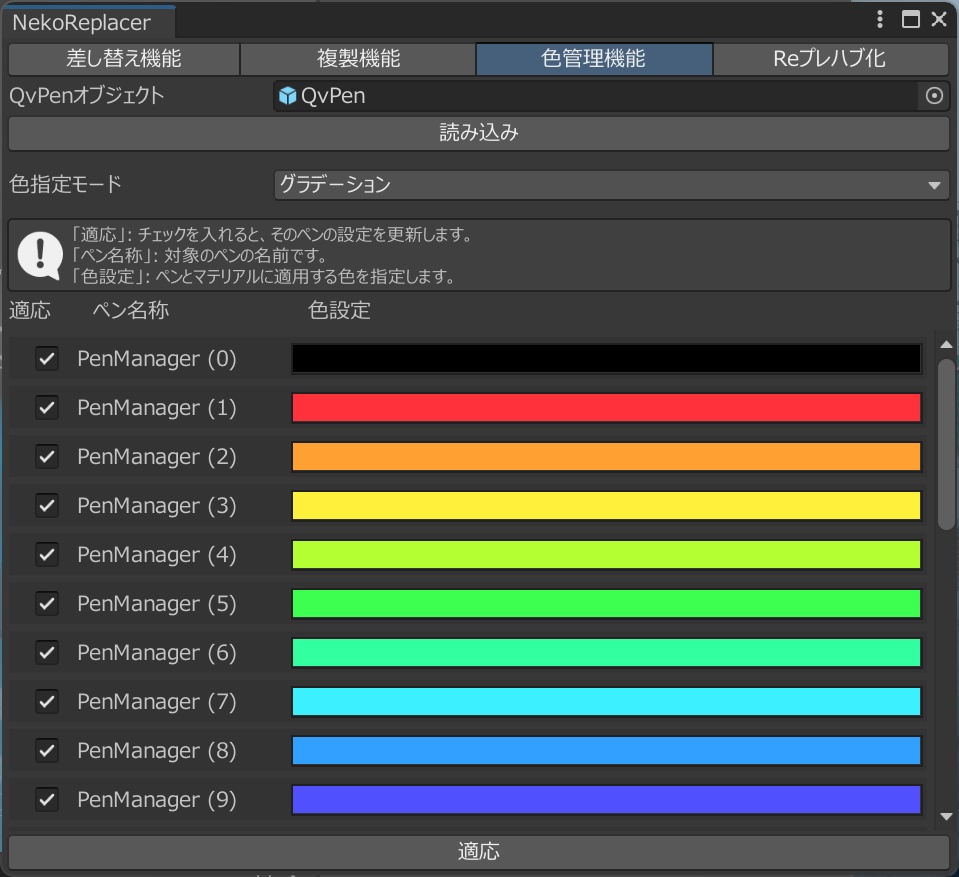Disable 適応 for PenManager (5)

(45, 604)
